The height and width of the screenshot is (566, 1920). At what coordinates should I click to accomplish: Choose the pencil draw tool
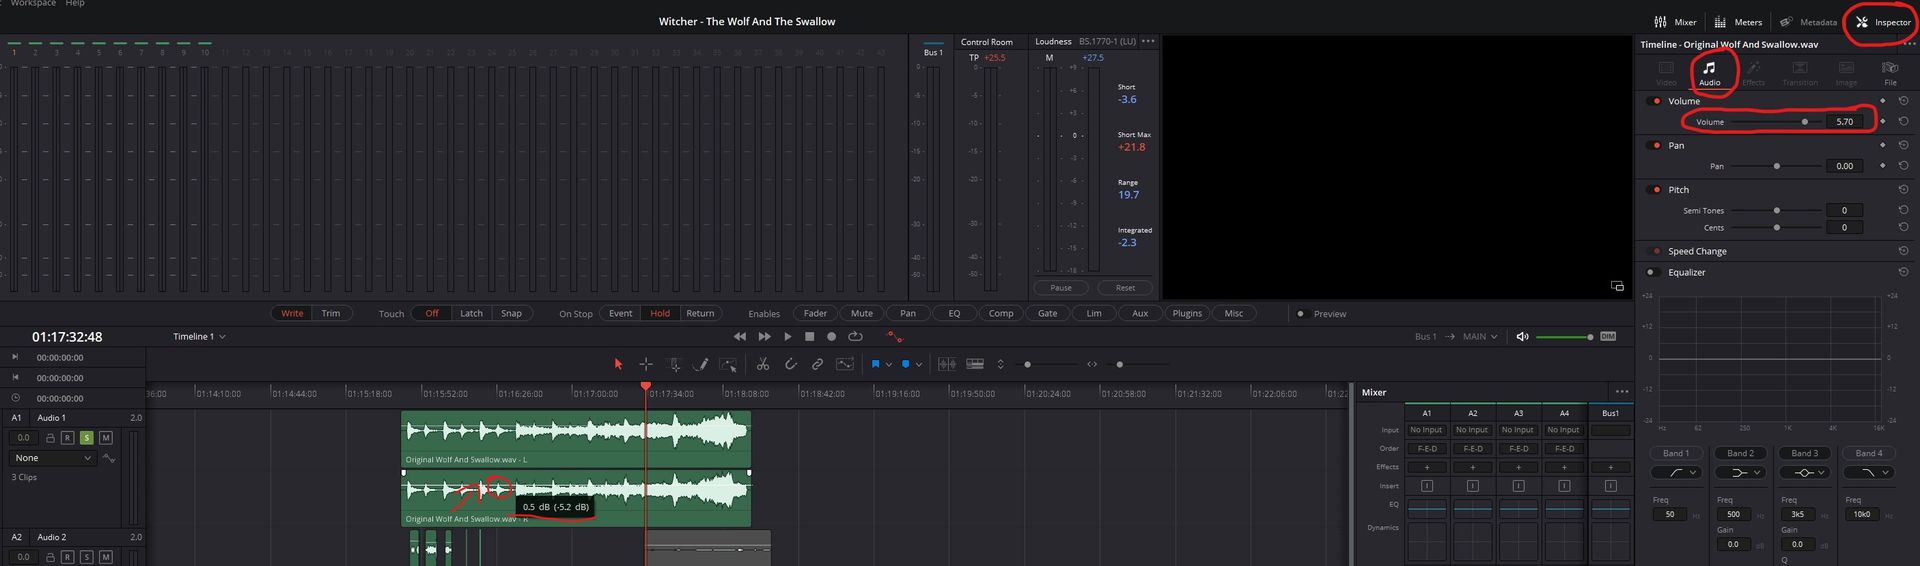click(x=701, y=365)
